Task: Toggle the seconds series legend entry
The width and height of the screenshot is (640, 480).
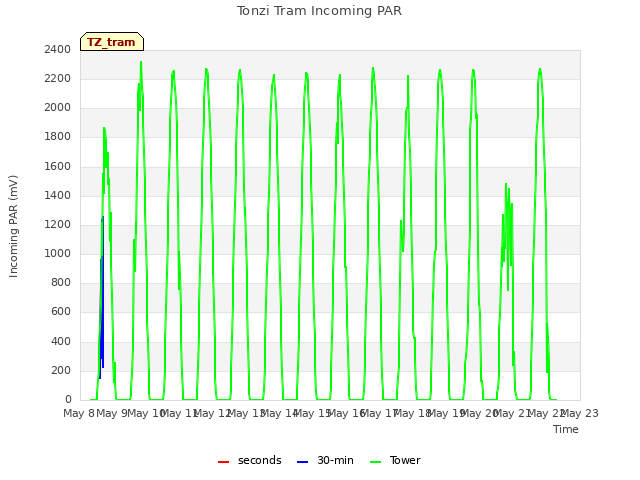Action: tap(250, 460)
